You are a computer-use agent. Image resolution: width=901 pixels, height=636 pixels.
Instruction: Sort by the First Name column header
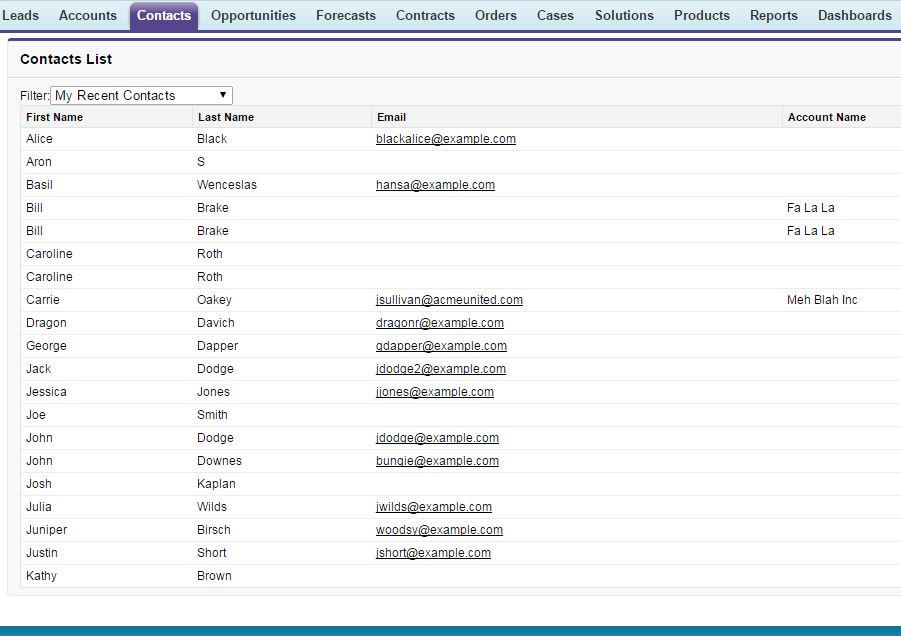tap(55, 117)
